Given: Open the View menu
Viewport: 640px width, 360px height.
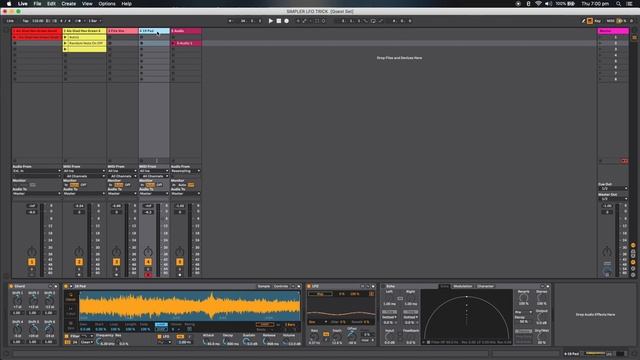Looking at the screenshot, I should pos(87,4).
